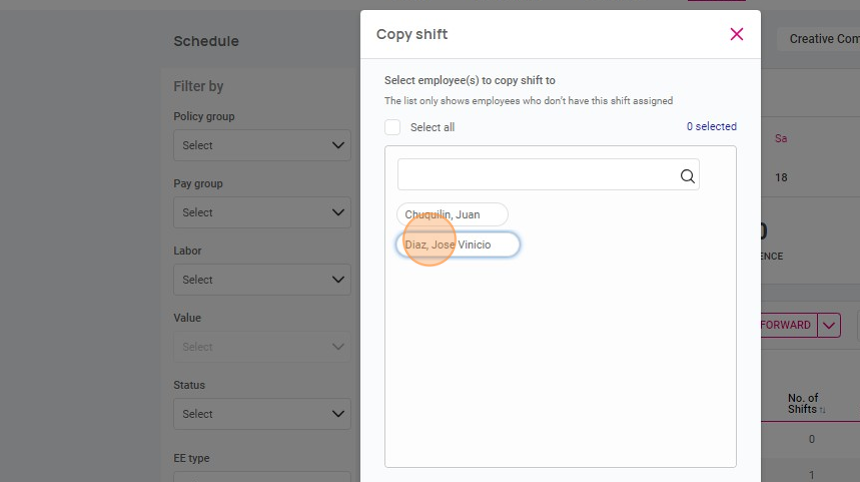Click the Creative Com button
Image resolution: width=860 pixels, height=482 pixels.
coord(820,39)
